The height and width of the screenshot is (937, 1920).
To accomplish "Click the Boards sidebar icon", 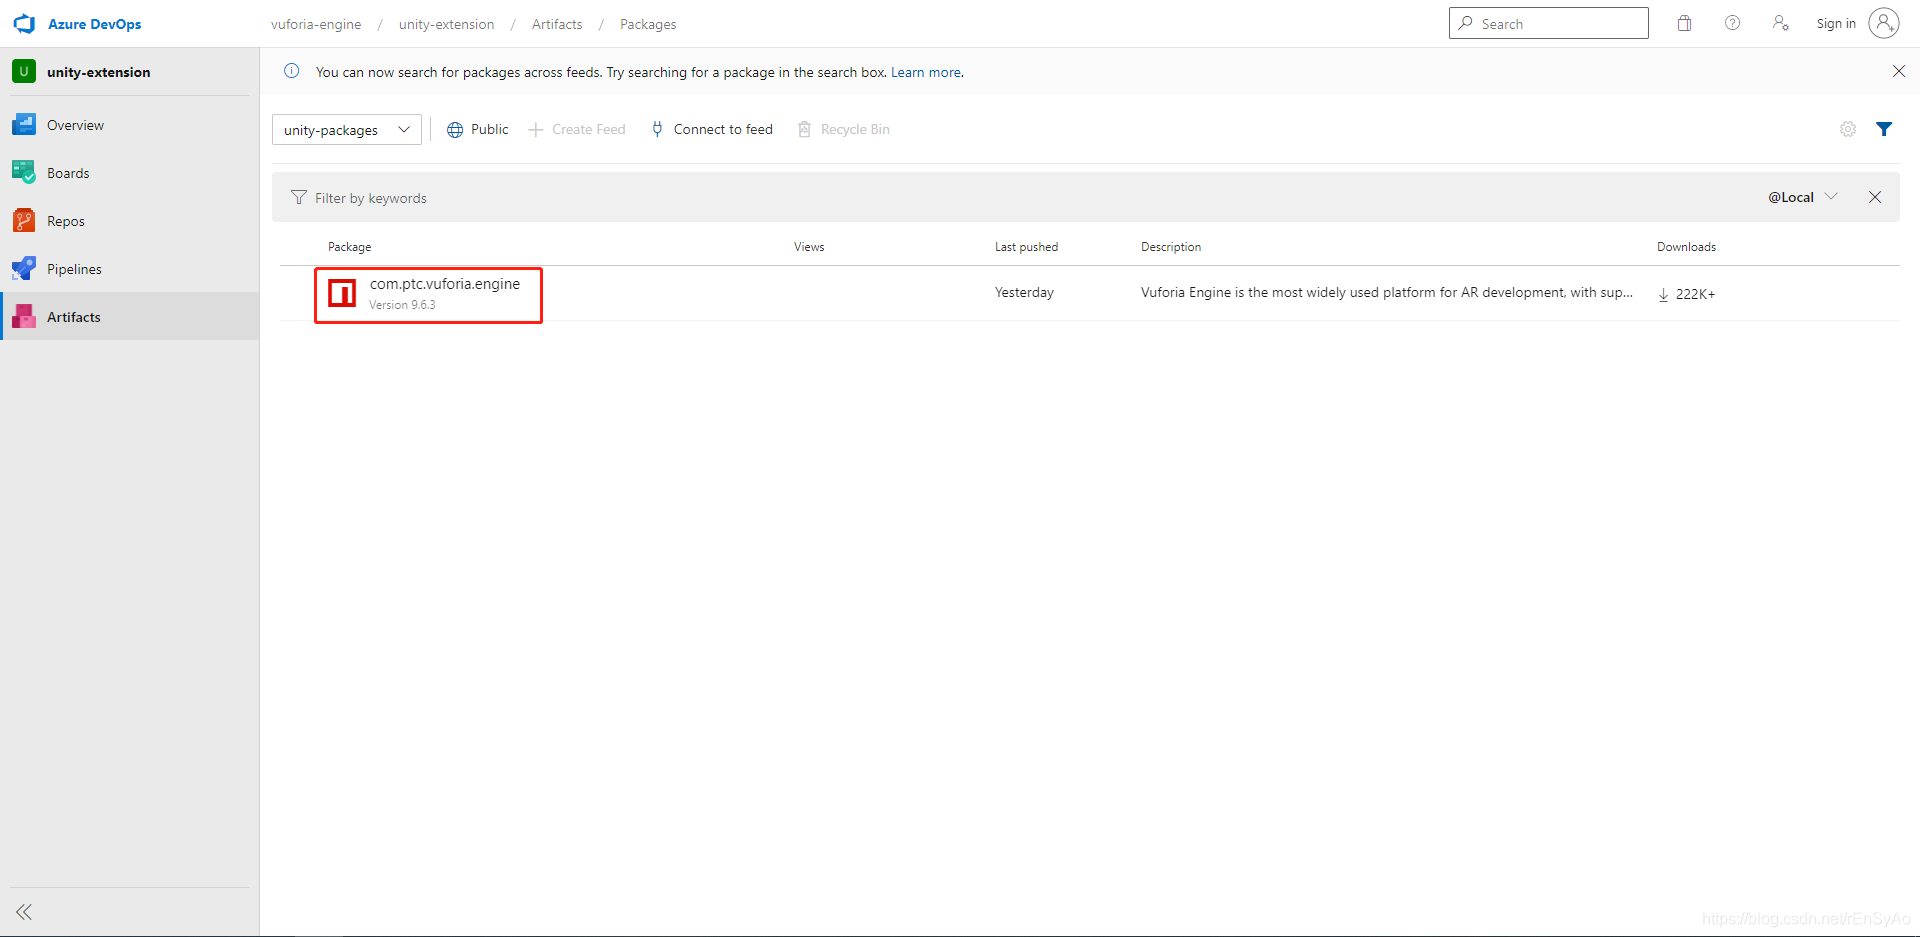I will point(24,172).
